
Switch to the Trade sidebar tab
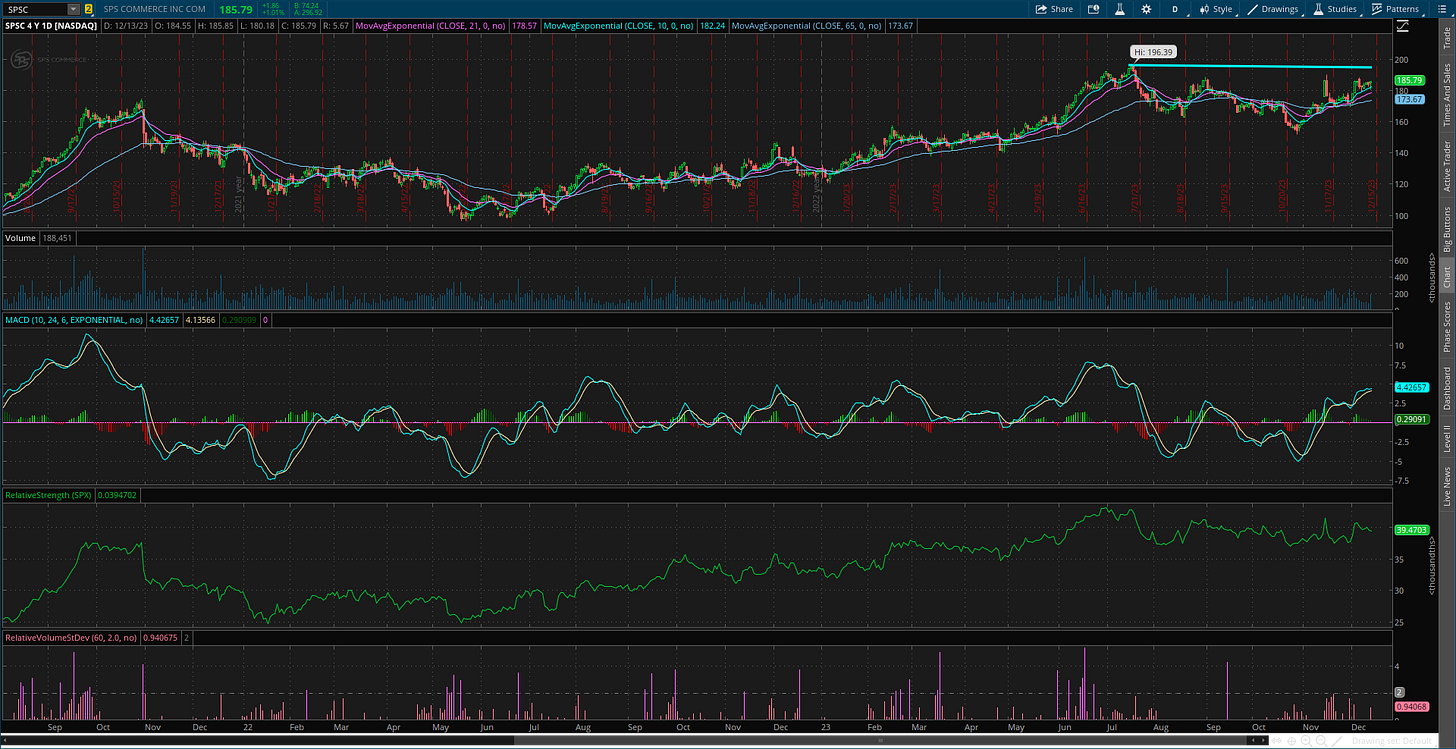[x=1446, y=39]
